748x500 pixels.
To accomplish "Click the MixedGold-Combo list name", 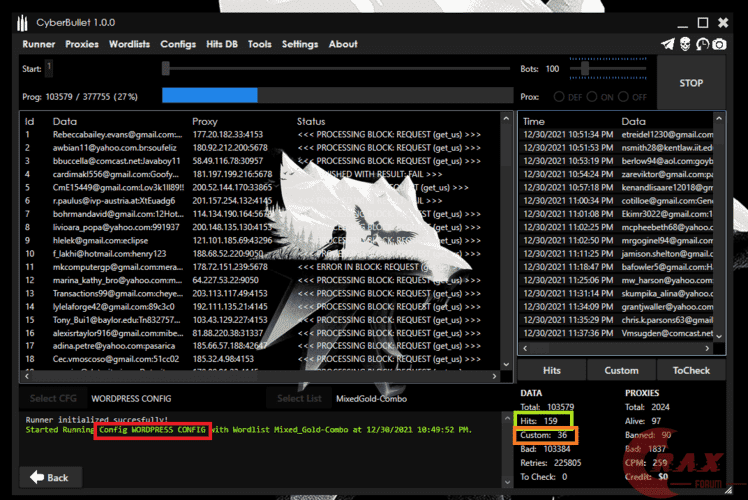I will click(x=372, y=398).
